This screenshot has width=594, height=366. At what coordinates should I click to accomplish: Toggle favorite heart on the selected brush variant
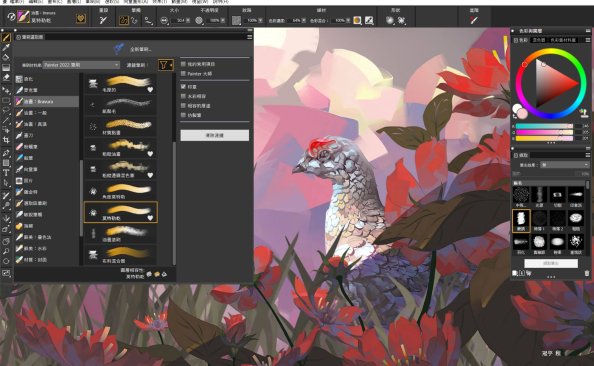(150, 218)
